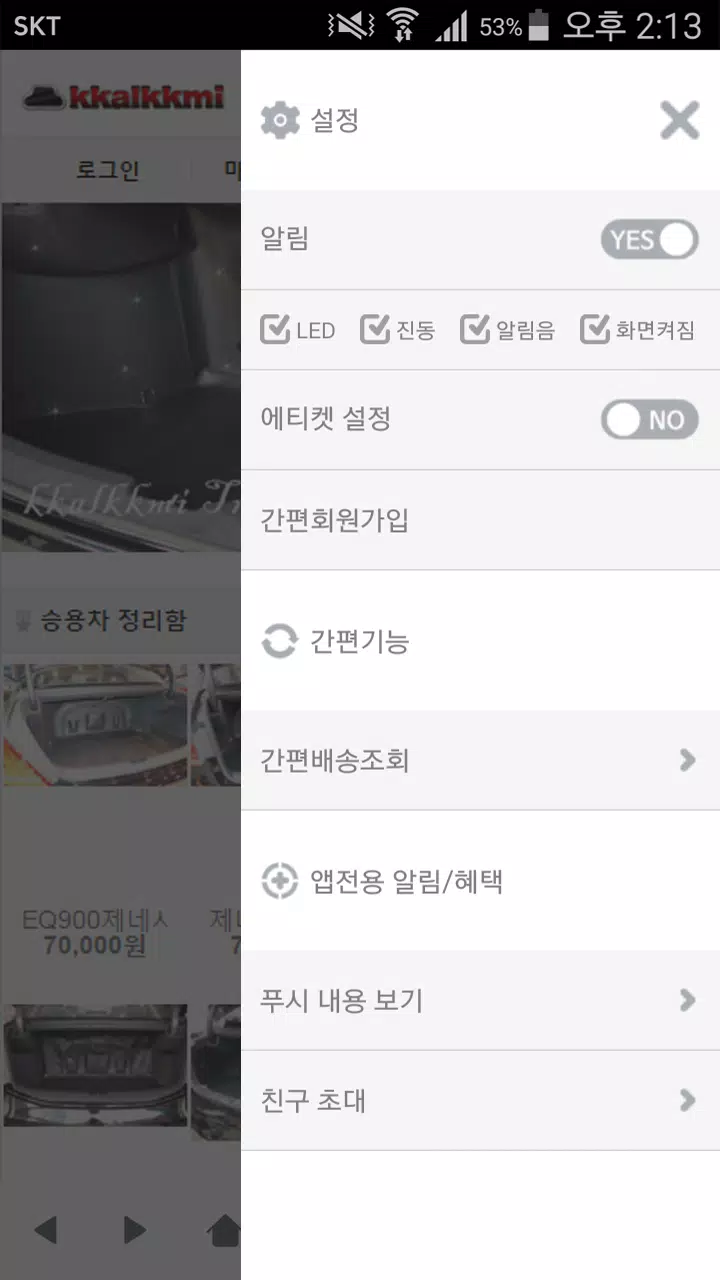The image size is (720, 1280).
Task: Open 푸시 내용 보기 chevron
Action: (687, 1001)
